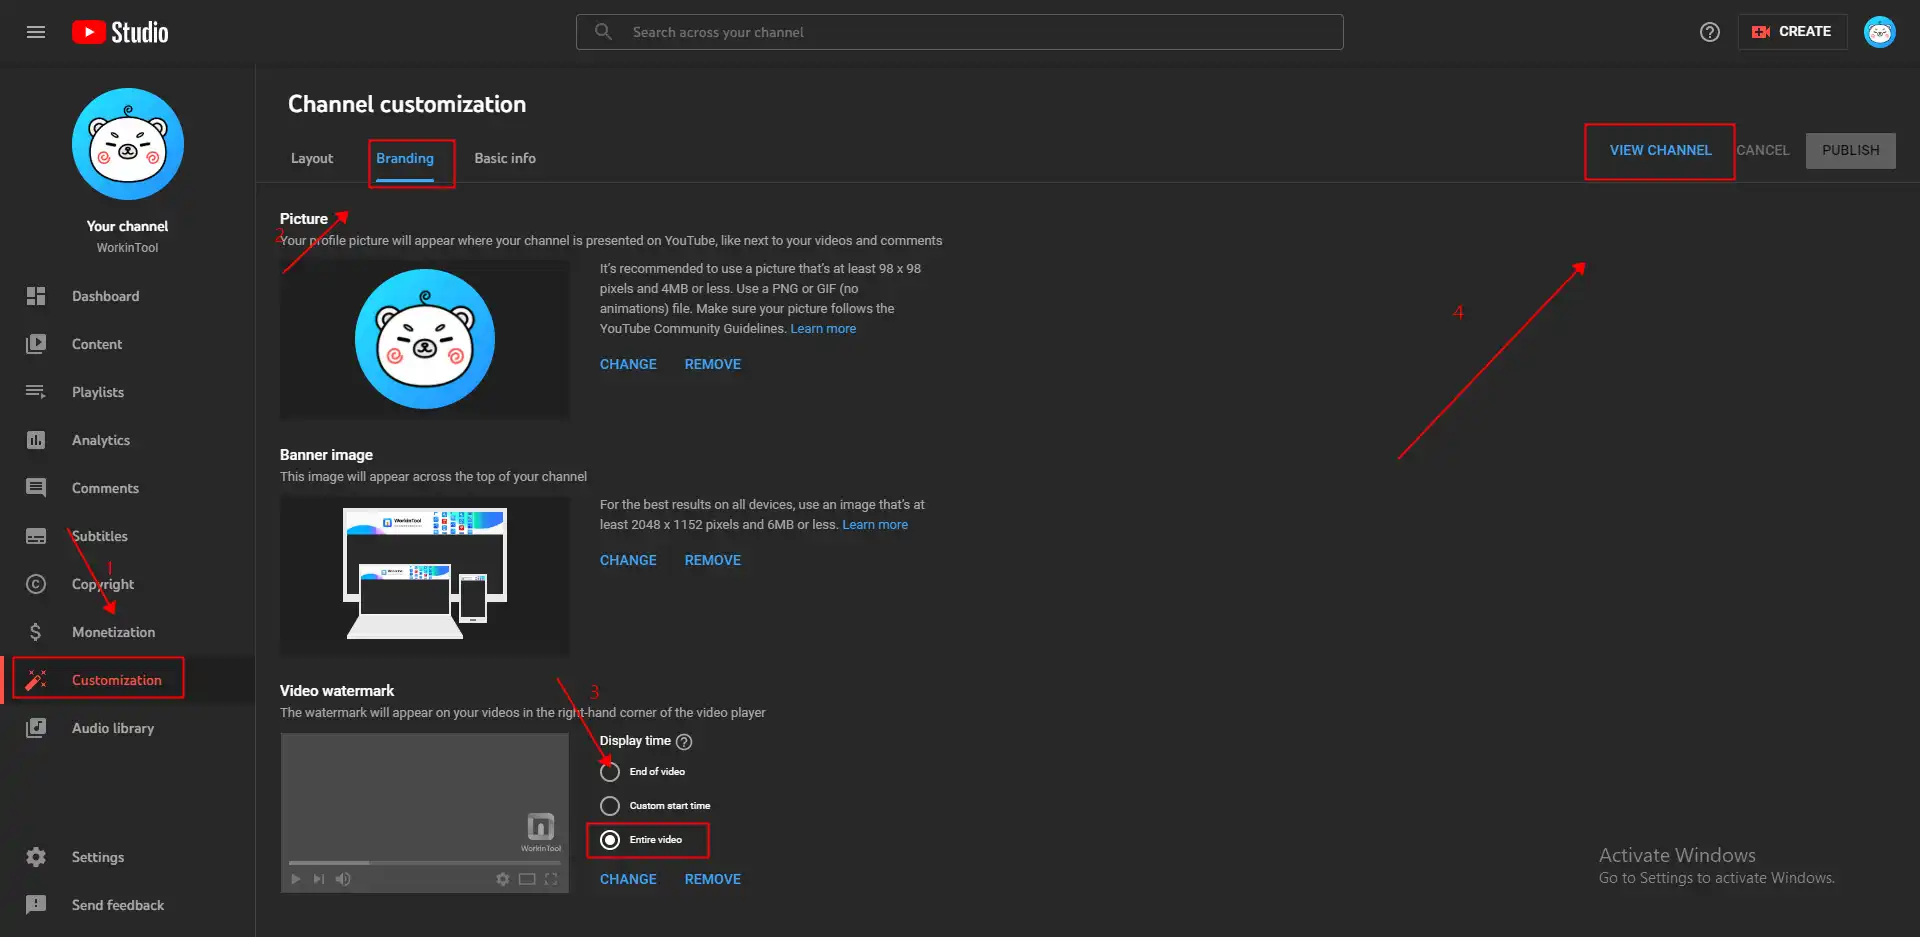Image resolution: width=1920 pixels, height=937 pixels.
Task: Click the WorkinTool watermark logo in preview
Action: (541, 831)
